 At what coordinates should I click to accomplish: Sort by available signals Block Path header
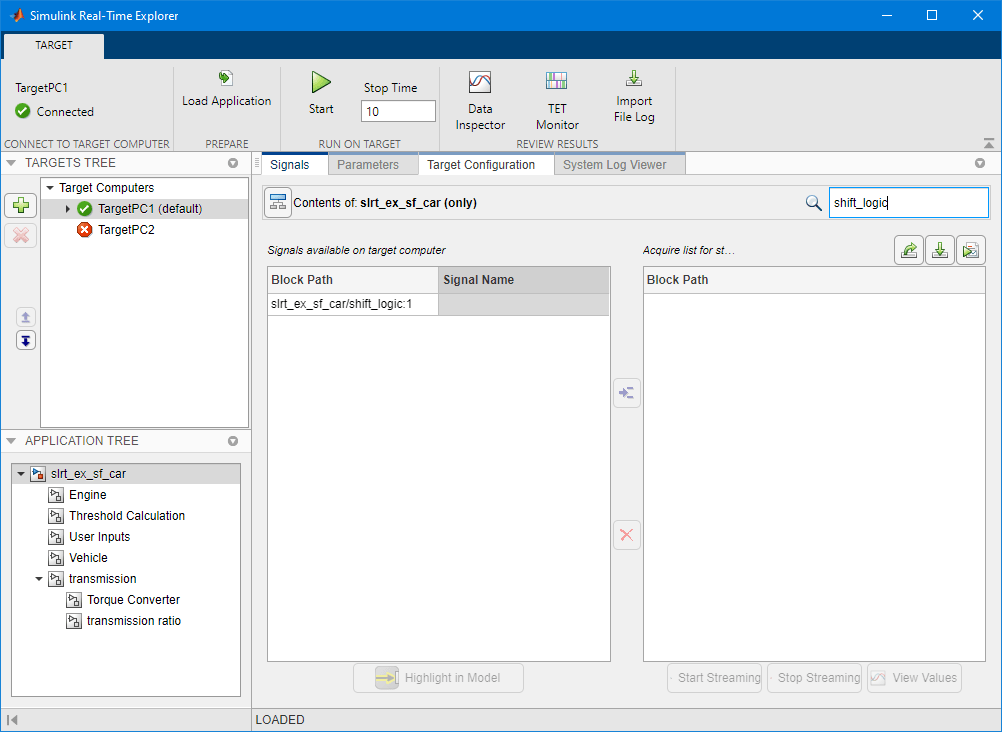353,280
